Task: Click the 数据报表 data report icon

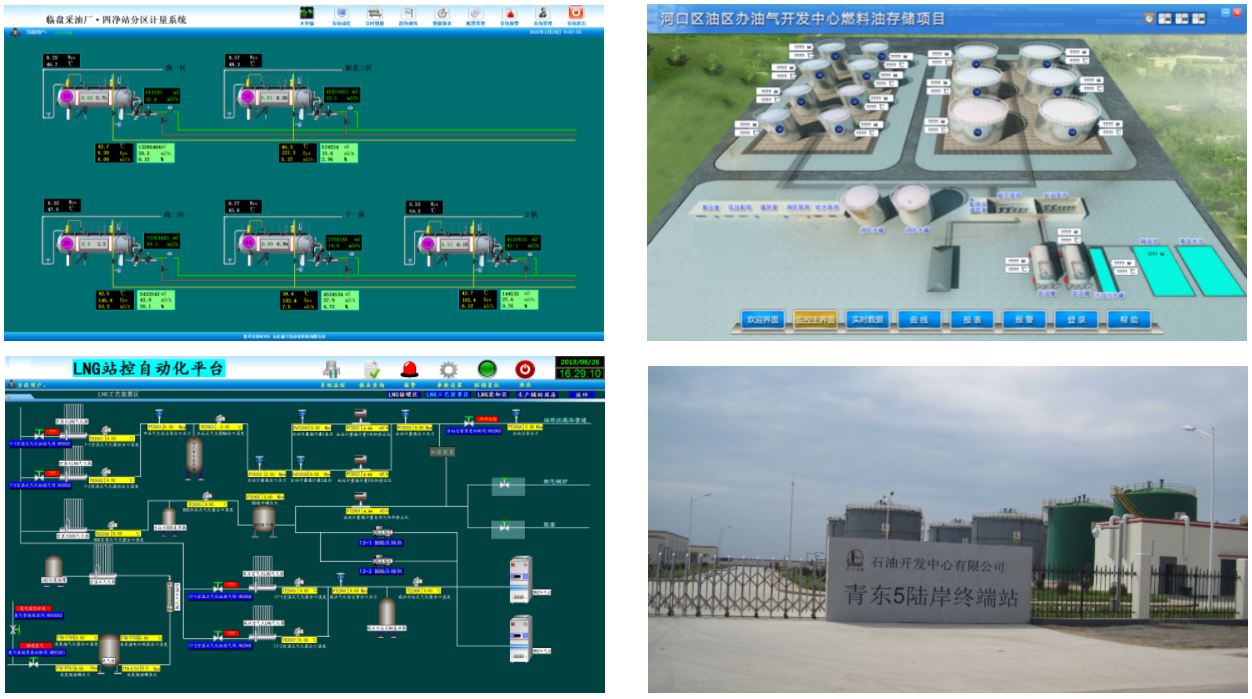Action: coord(441,14)
